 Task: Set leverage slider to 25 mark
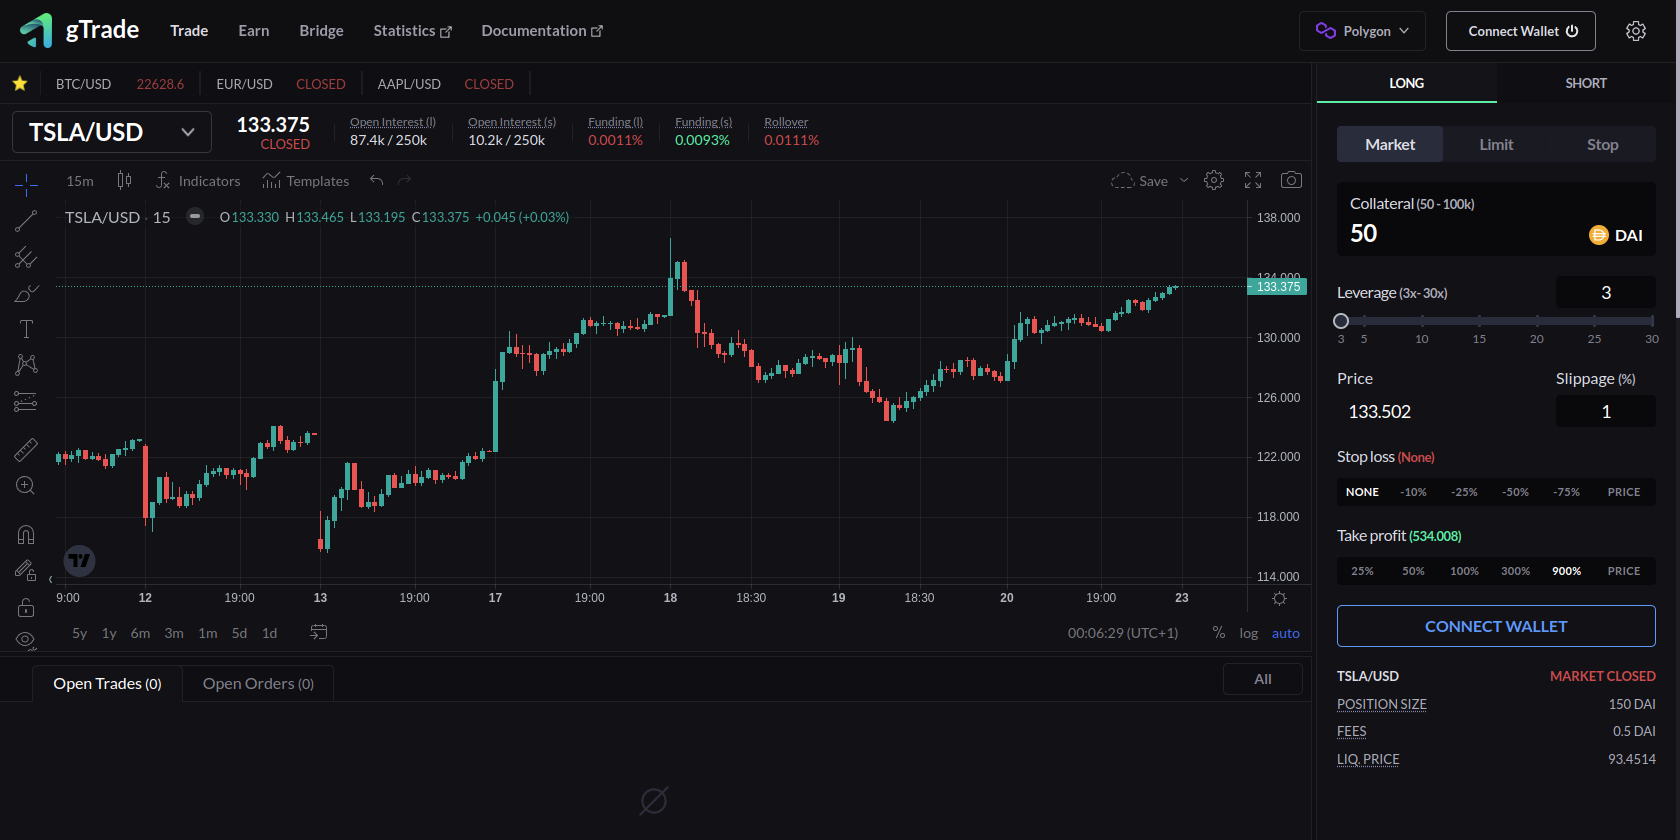pyautogui.click(x=1594, y=321)
